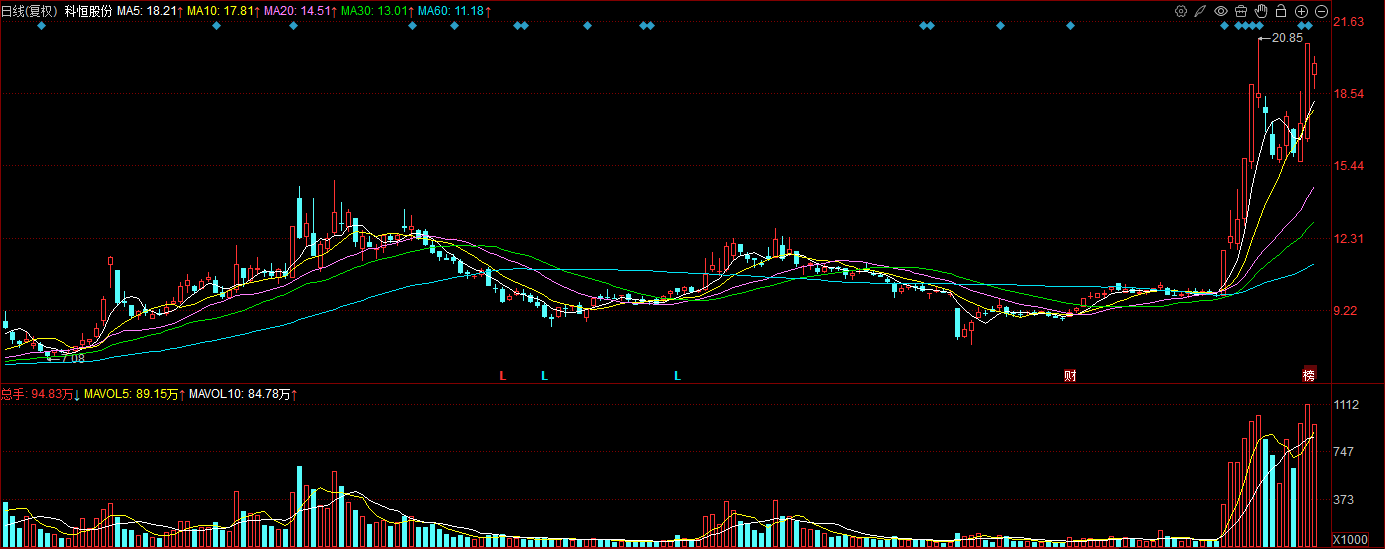This screenshot has width=1385, height=549.
Task: Click the 373 volume axis value
Action: point(1345,499)
